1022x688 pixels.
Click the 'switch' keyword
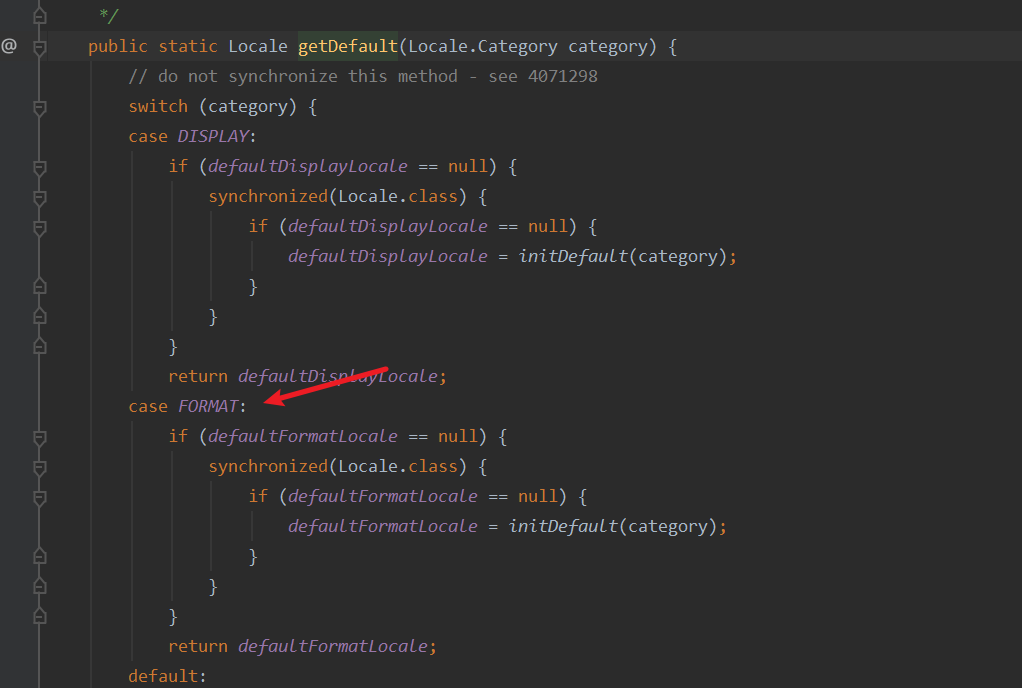coord(158,106)
